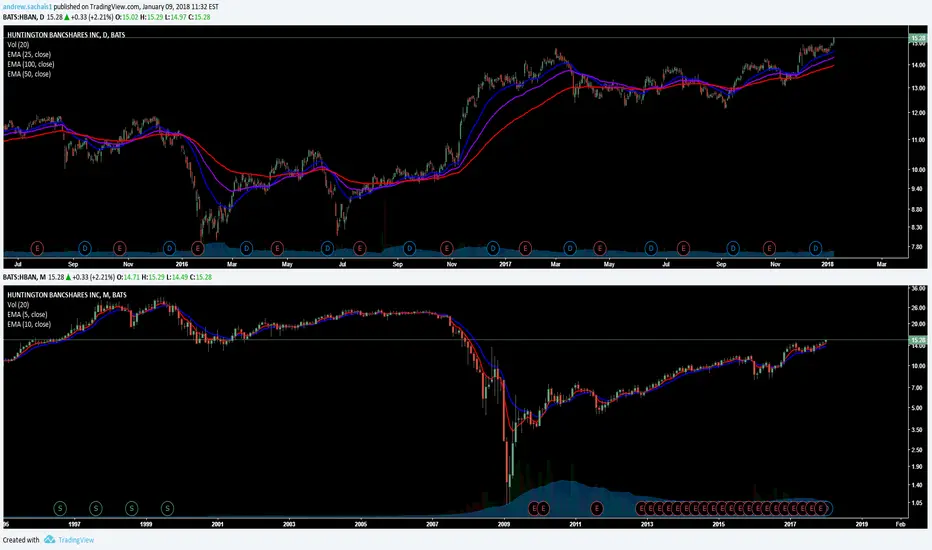Open the October 2016 earnings marker on daily chart
This screenshot has width=932, height=550.
tap(447, 248)
